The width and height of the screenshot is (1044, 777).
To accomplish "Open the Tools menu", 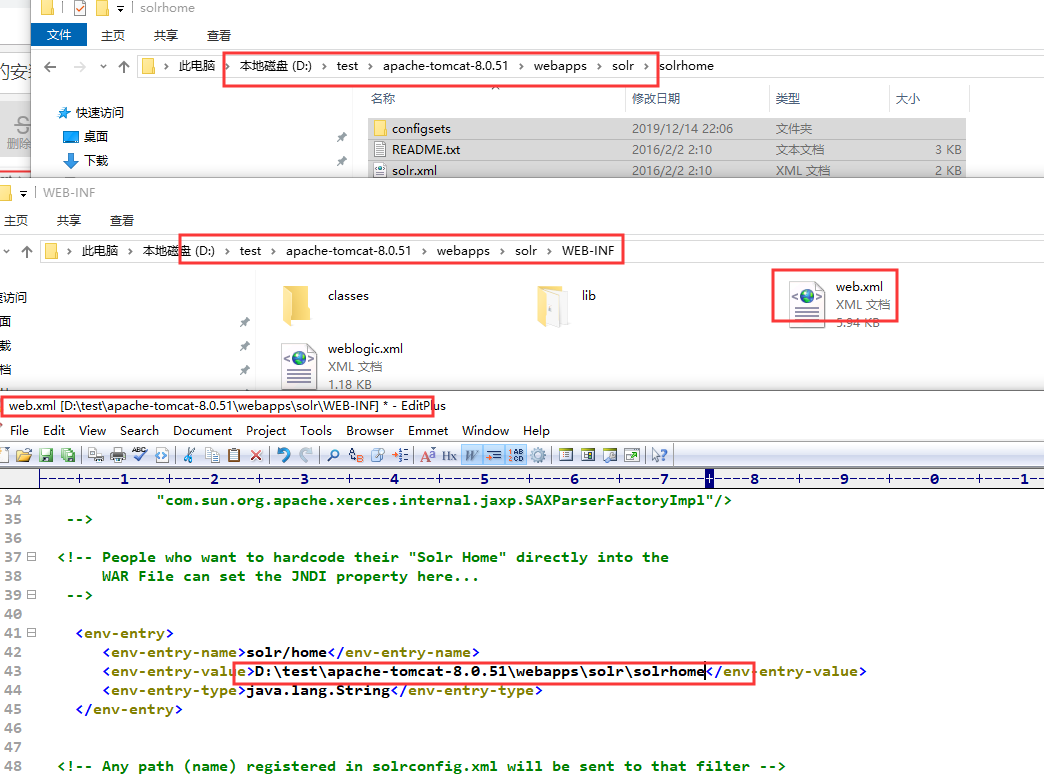I will (316, 431).
